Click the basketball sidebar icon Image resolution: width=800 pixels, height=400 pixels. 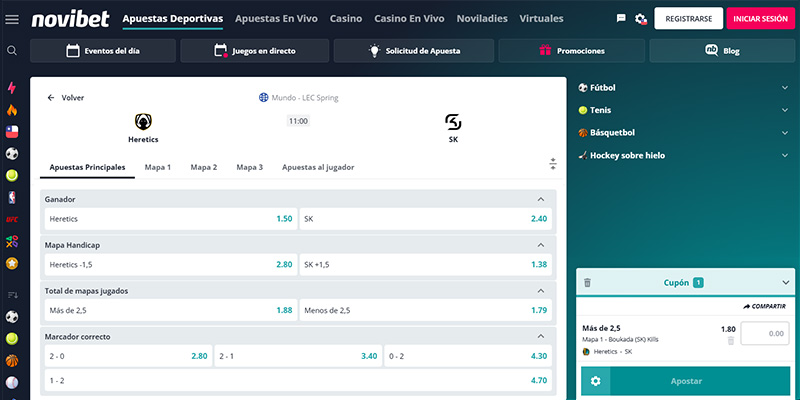click(x=12, y=361)
